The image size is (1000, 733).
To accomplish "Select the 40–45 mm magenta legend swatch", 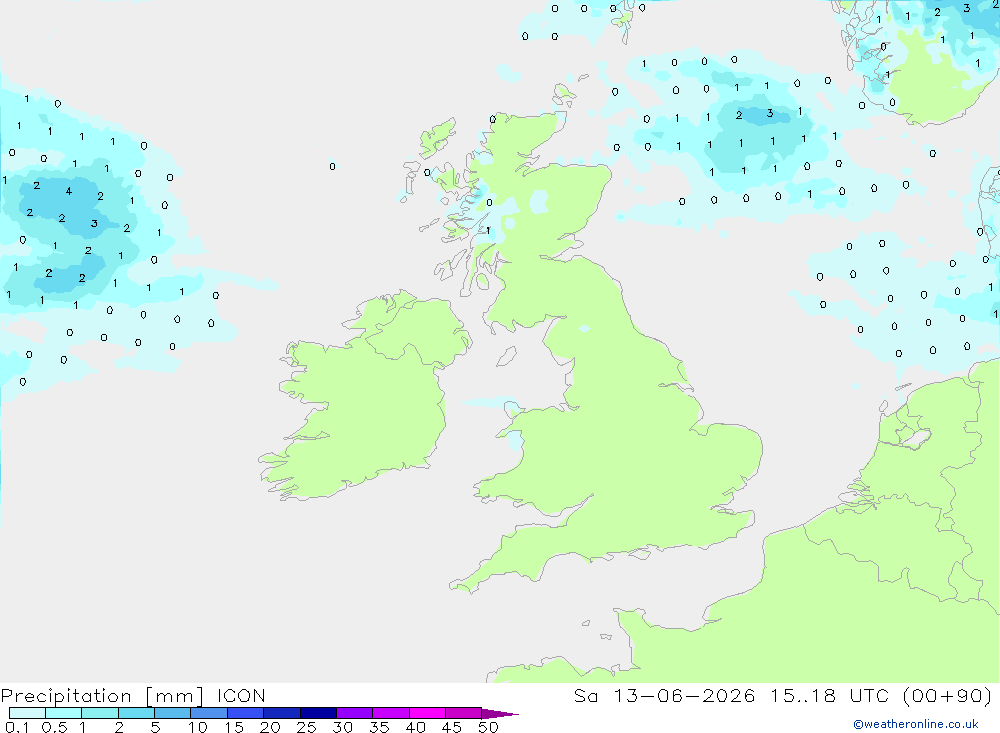I will [x=427, y=713].
